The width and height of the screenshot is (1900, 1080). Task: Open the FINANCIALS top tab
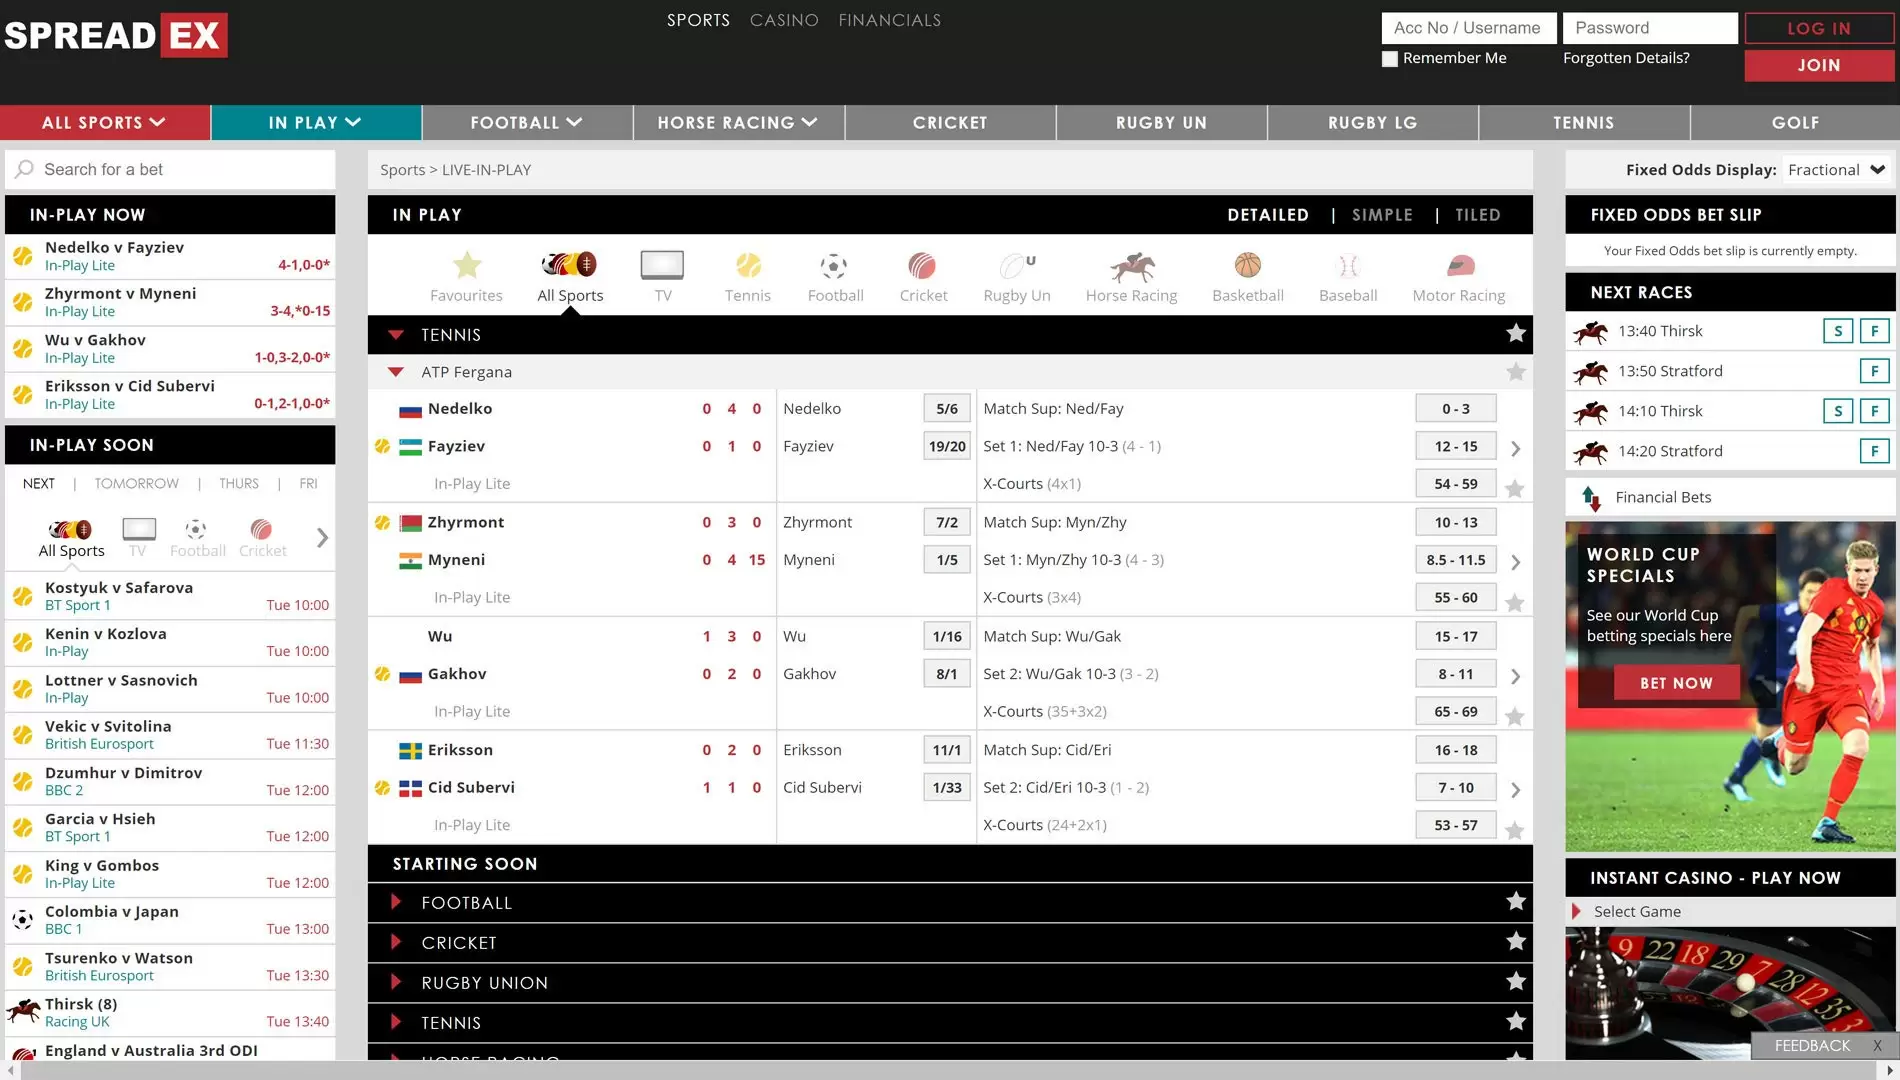(889, 20)
